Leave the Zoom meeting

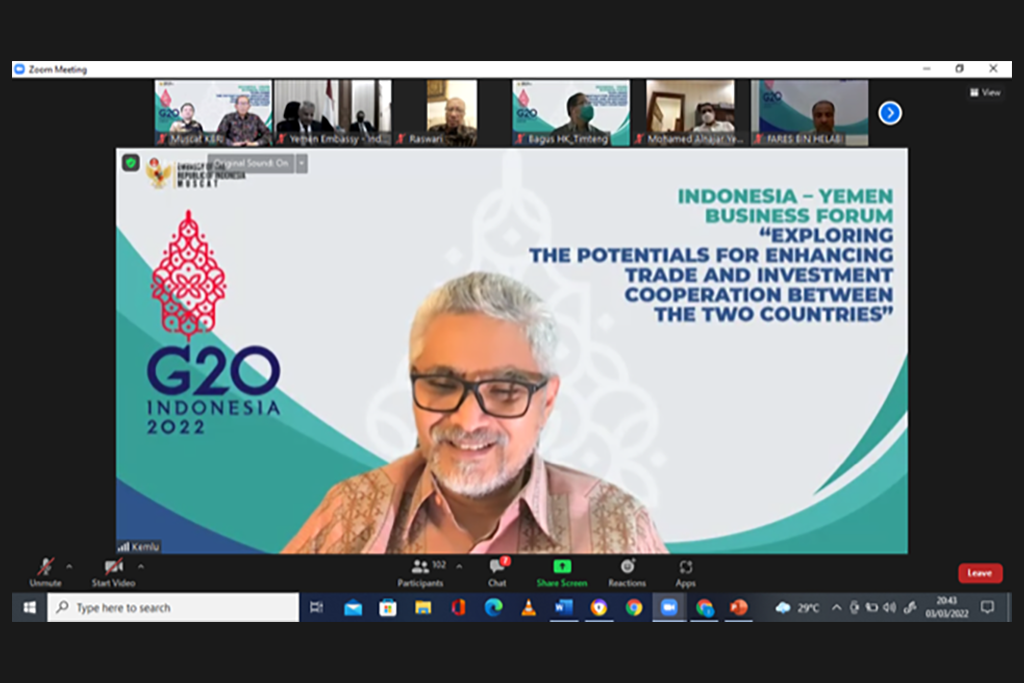click(x=980, y=573)
